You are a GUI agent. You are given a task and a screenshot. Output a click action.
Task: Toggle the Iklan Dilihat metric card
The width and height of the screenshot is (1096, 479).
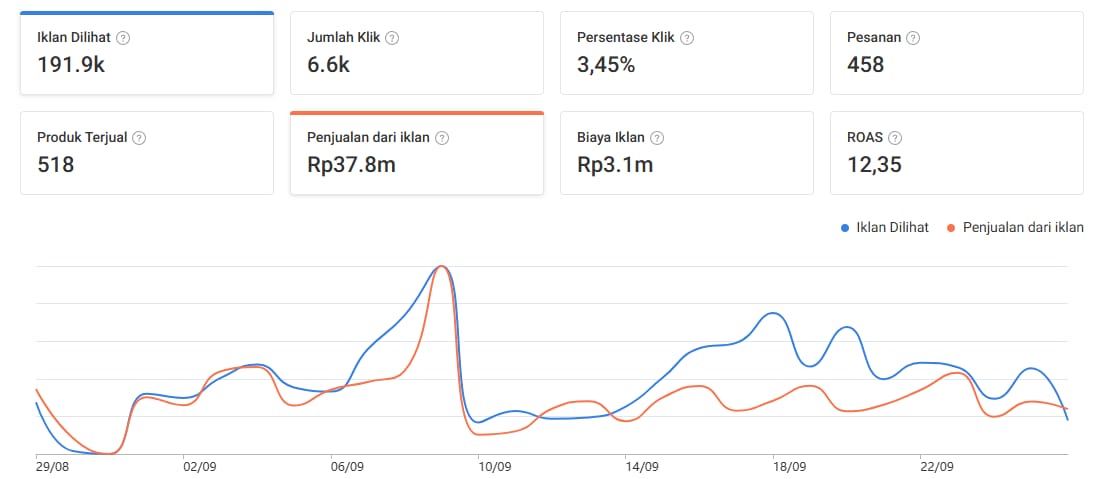tap(146, 53)
